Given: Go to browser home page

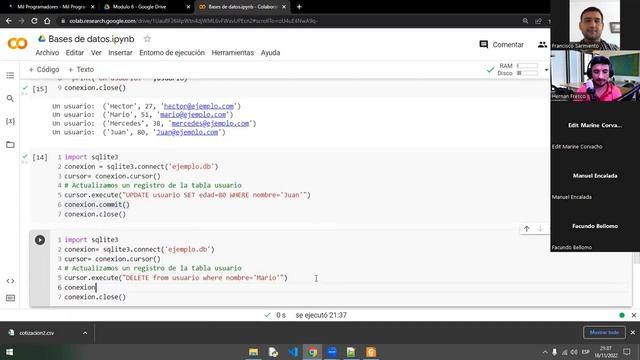Looking at the screenshot, I should coord(47,21).
